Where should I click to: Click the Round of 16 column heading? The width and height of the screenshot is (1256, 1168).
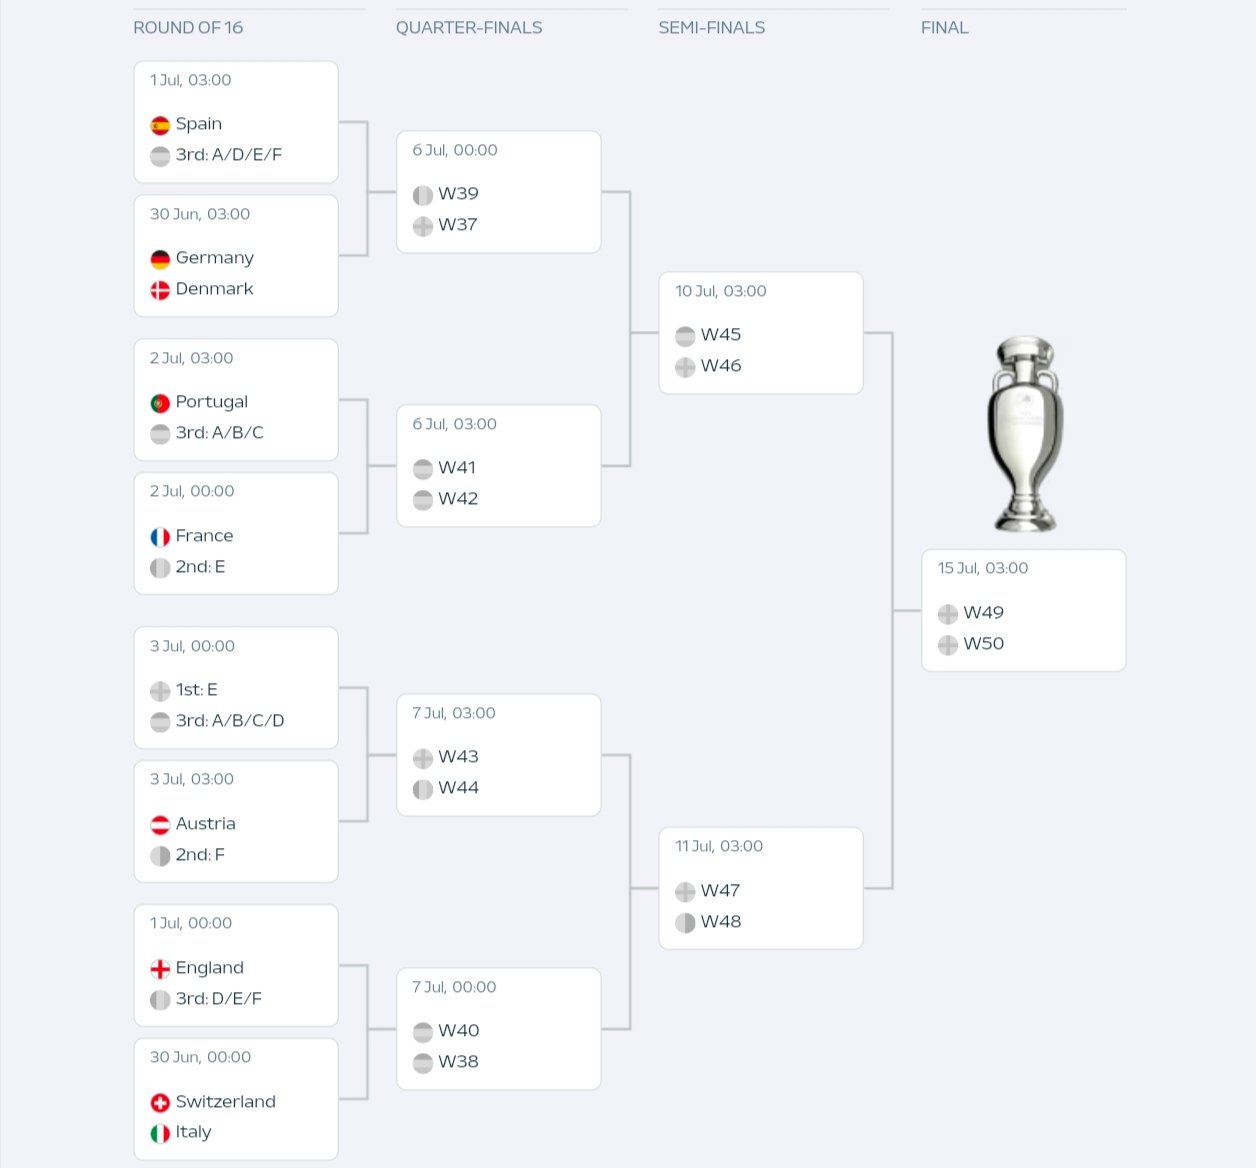pos(188,28)
